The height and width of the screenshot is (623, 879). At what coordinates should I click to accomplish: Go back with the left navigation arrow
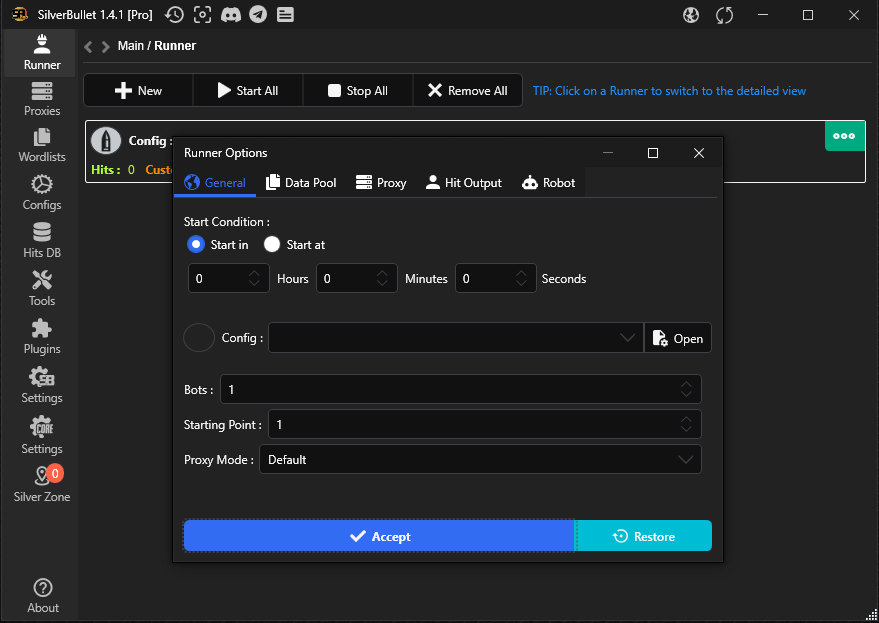tap(88, 47)
